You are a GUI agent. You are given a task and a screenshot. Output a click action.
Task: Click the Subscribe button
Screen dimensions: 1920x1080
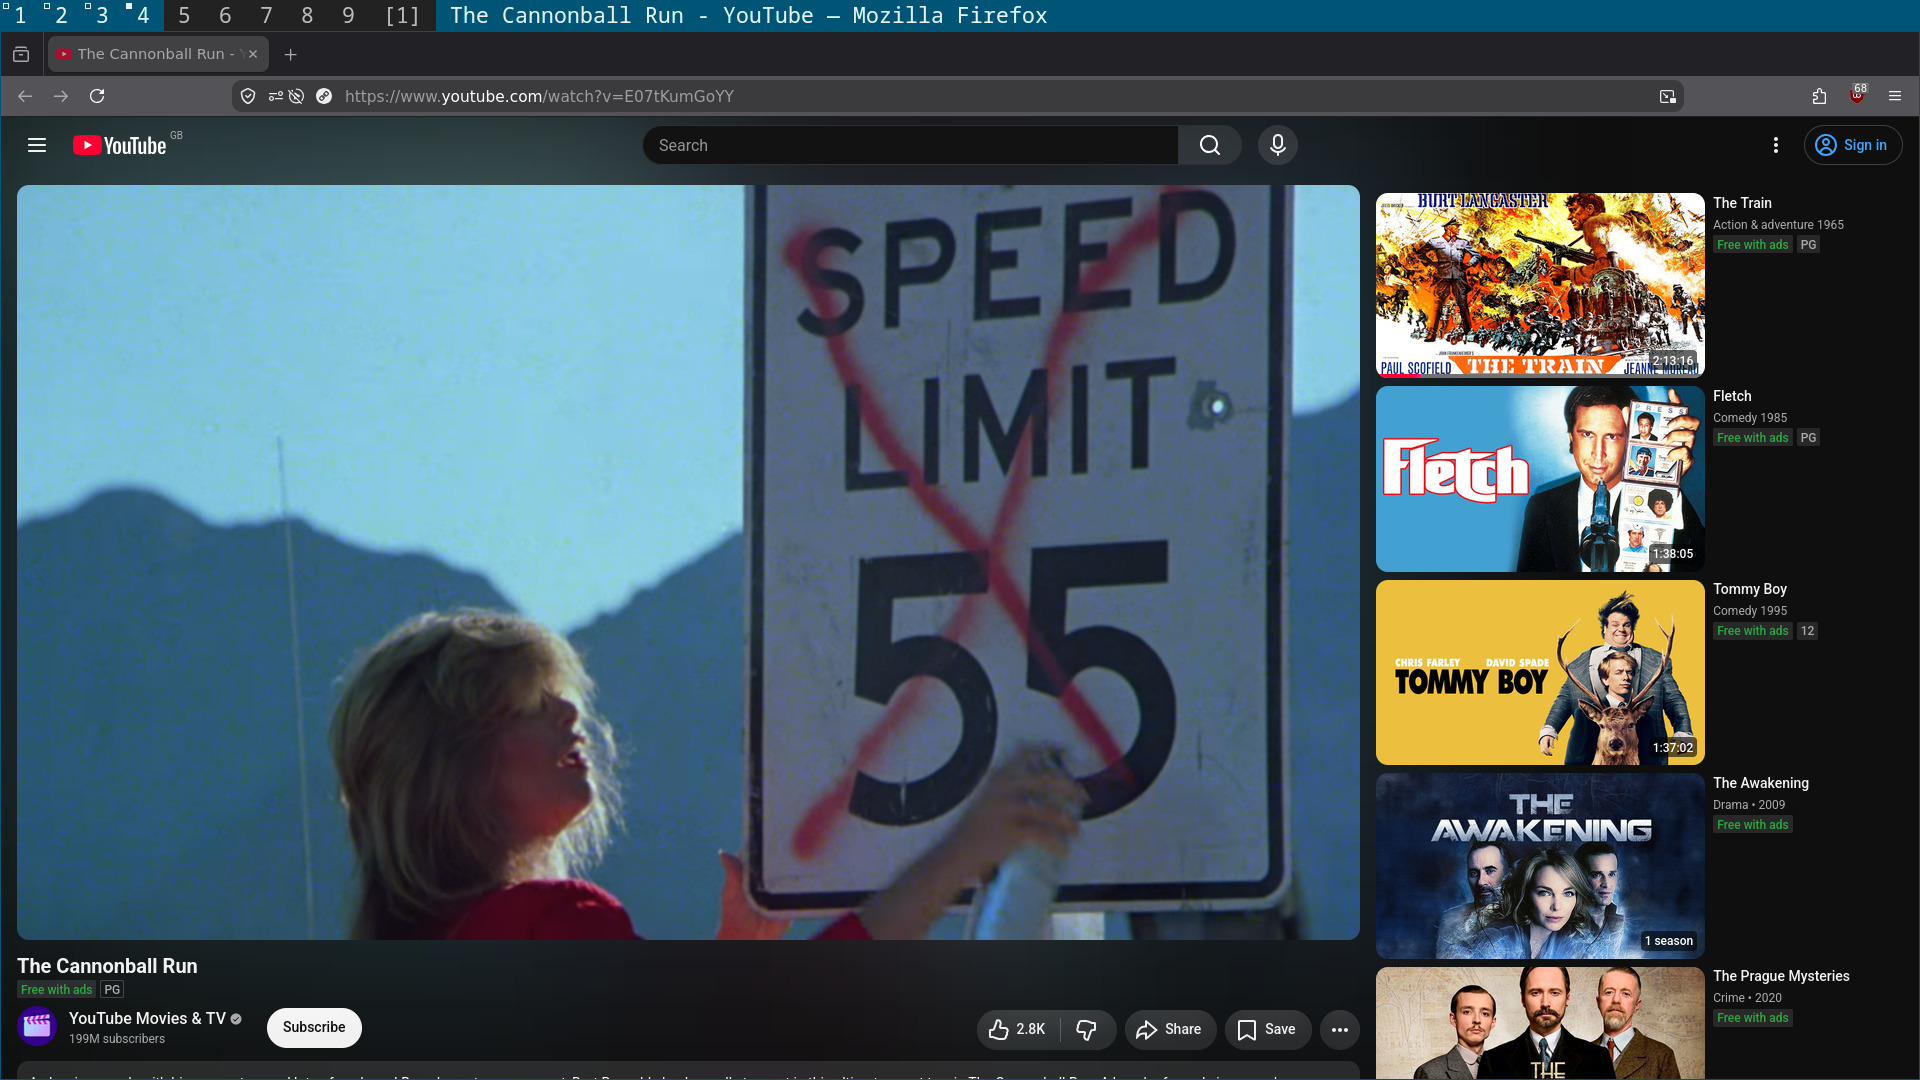click(314, 1028)
